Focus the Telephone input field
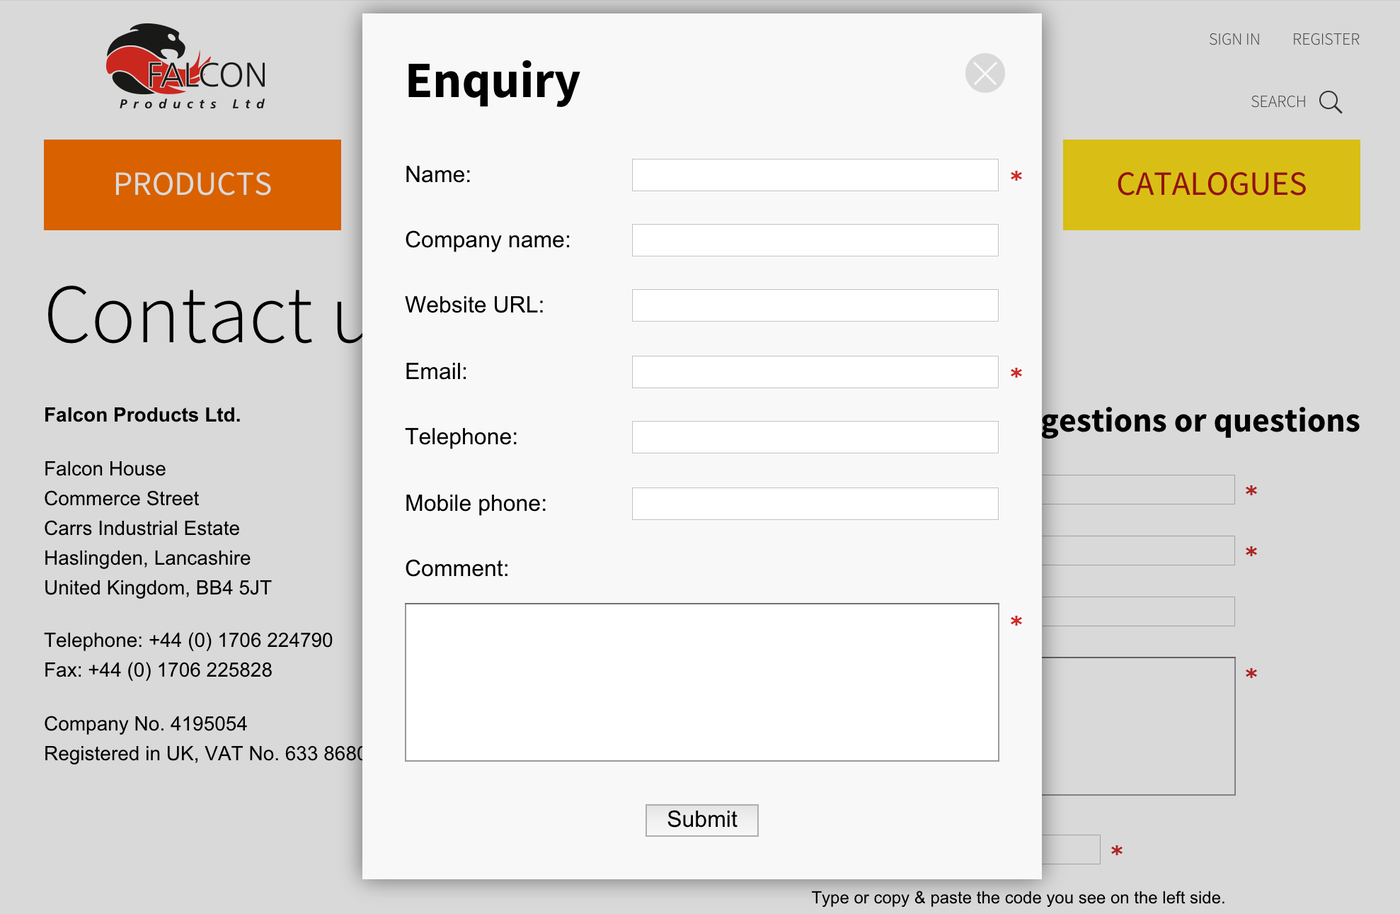The width and height of the screenshot is (1400, 914). pos(814,437)
